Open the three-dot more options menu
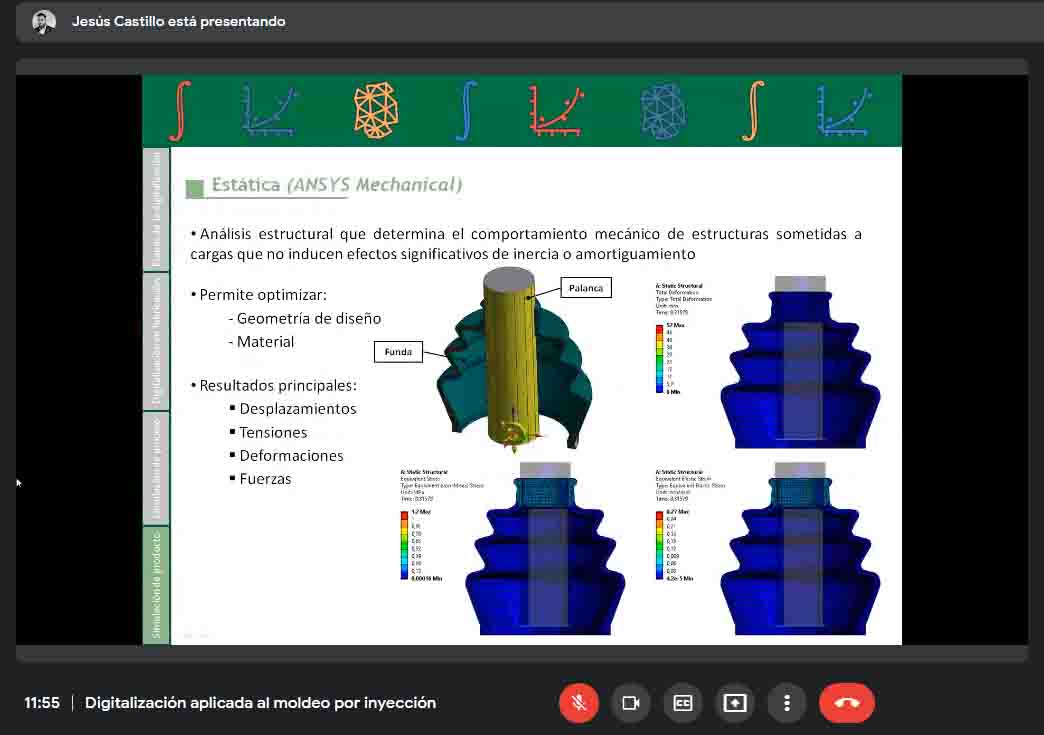Image resolution: width=1044 pixels, height=735 pixels. click(x=786, y=702)
